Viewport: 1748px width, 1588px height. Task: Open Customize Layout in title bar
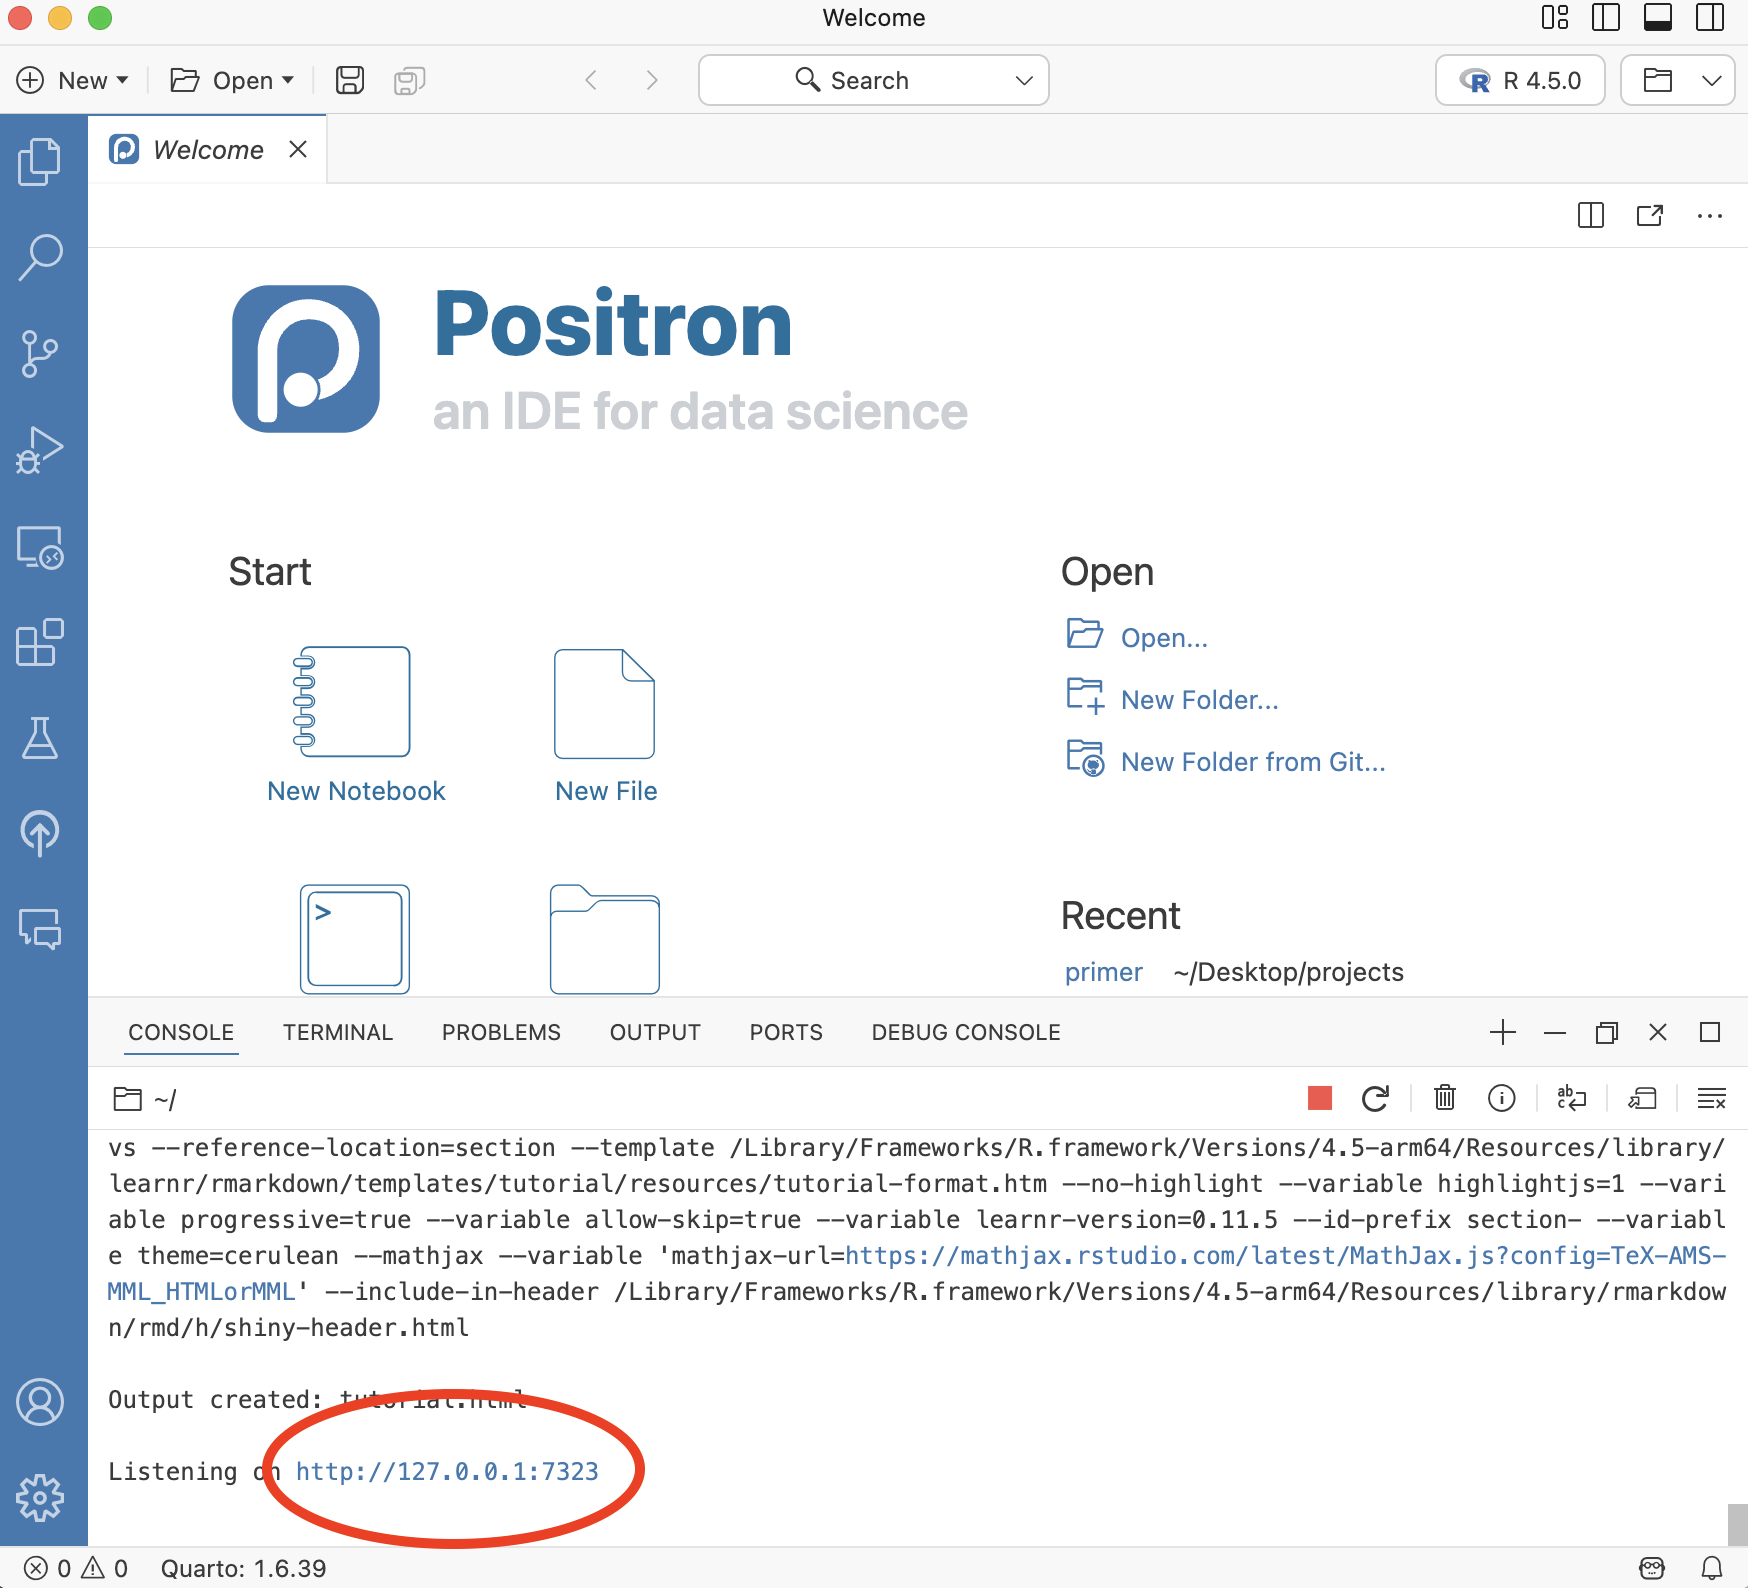pos(1555,17)
